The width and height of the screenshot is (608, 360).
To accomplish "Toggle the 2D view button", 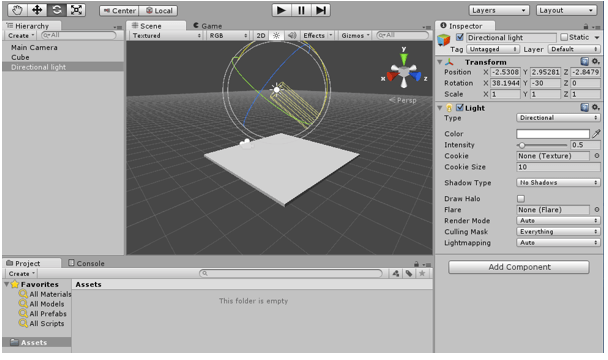I will tap(261, 35).
